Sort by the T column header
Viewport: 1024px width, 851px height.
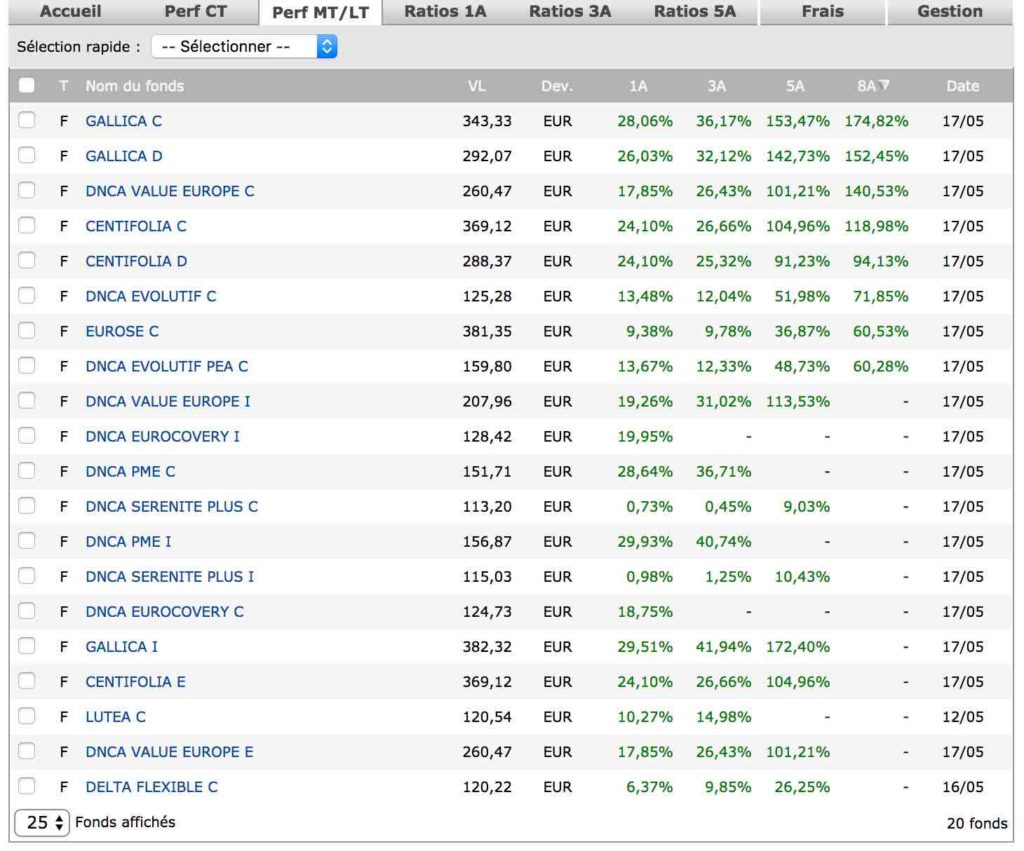pyautogui.click(x=63, y=86)
